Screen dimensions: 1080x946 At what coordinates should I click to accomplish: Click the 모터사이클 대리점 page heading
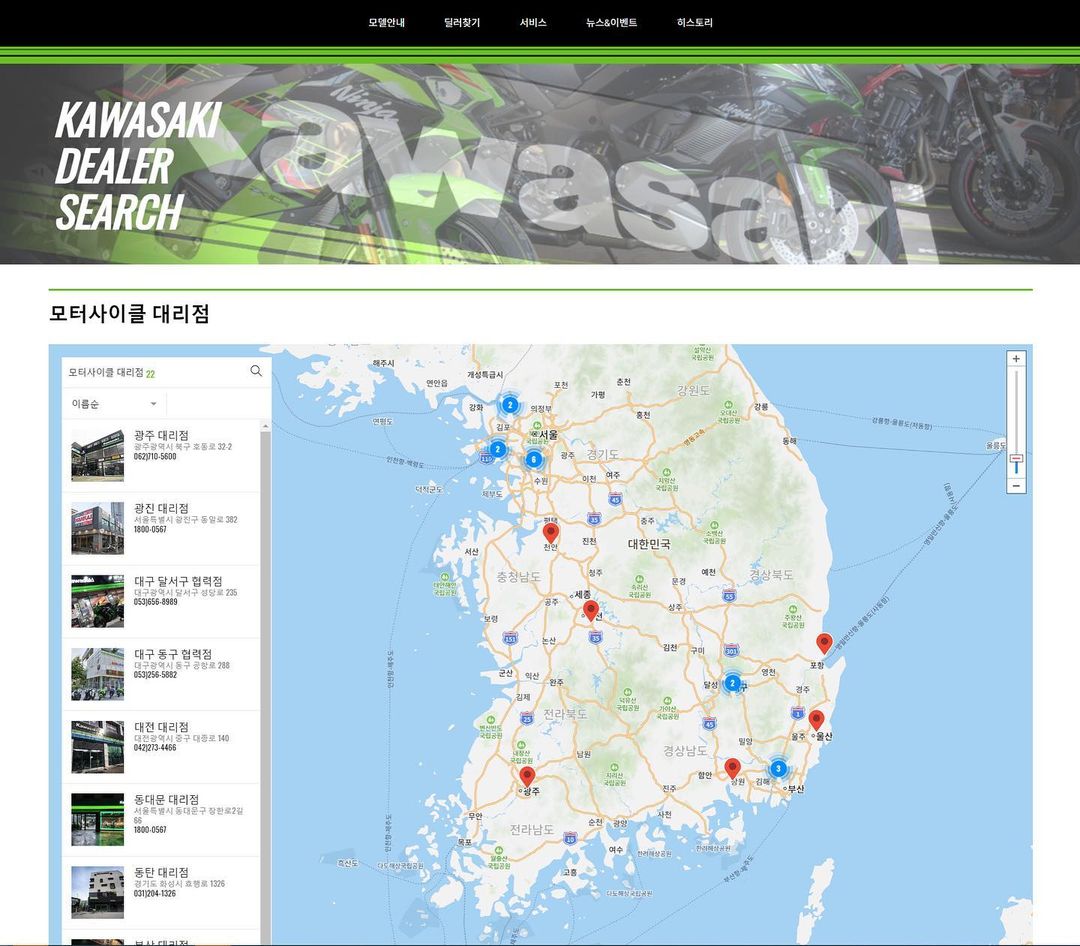point(129,314)
